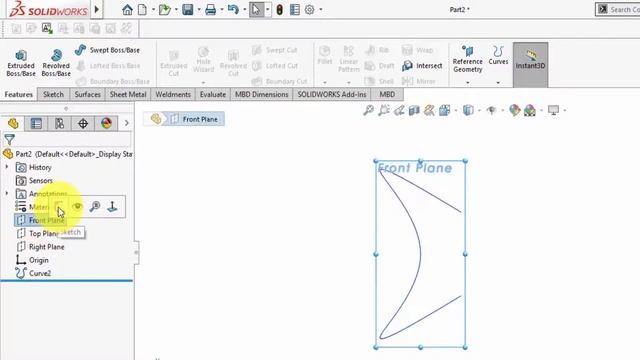Screen dimensions: 640x360
Task: Open the dropdown arrow next to New
Action: pyautogui.click(x=153, y=9)
